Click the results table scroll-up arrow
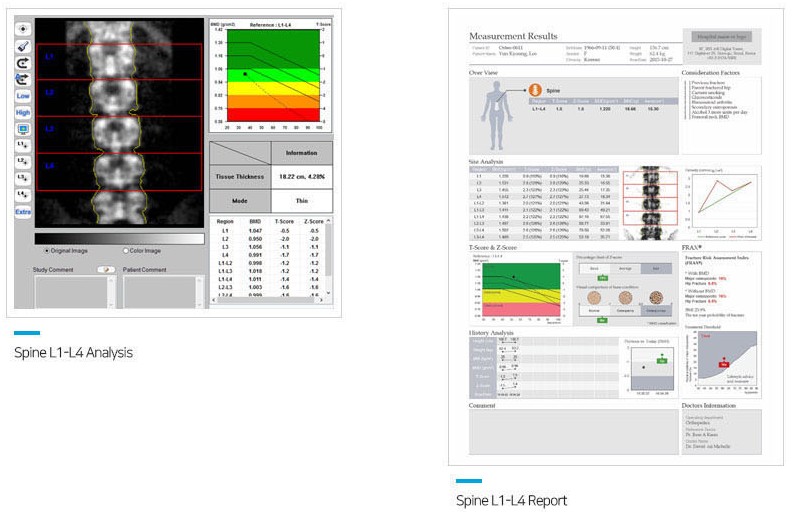 [x=329, y=221]
